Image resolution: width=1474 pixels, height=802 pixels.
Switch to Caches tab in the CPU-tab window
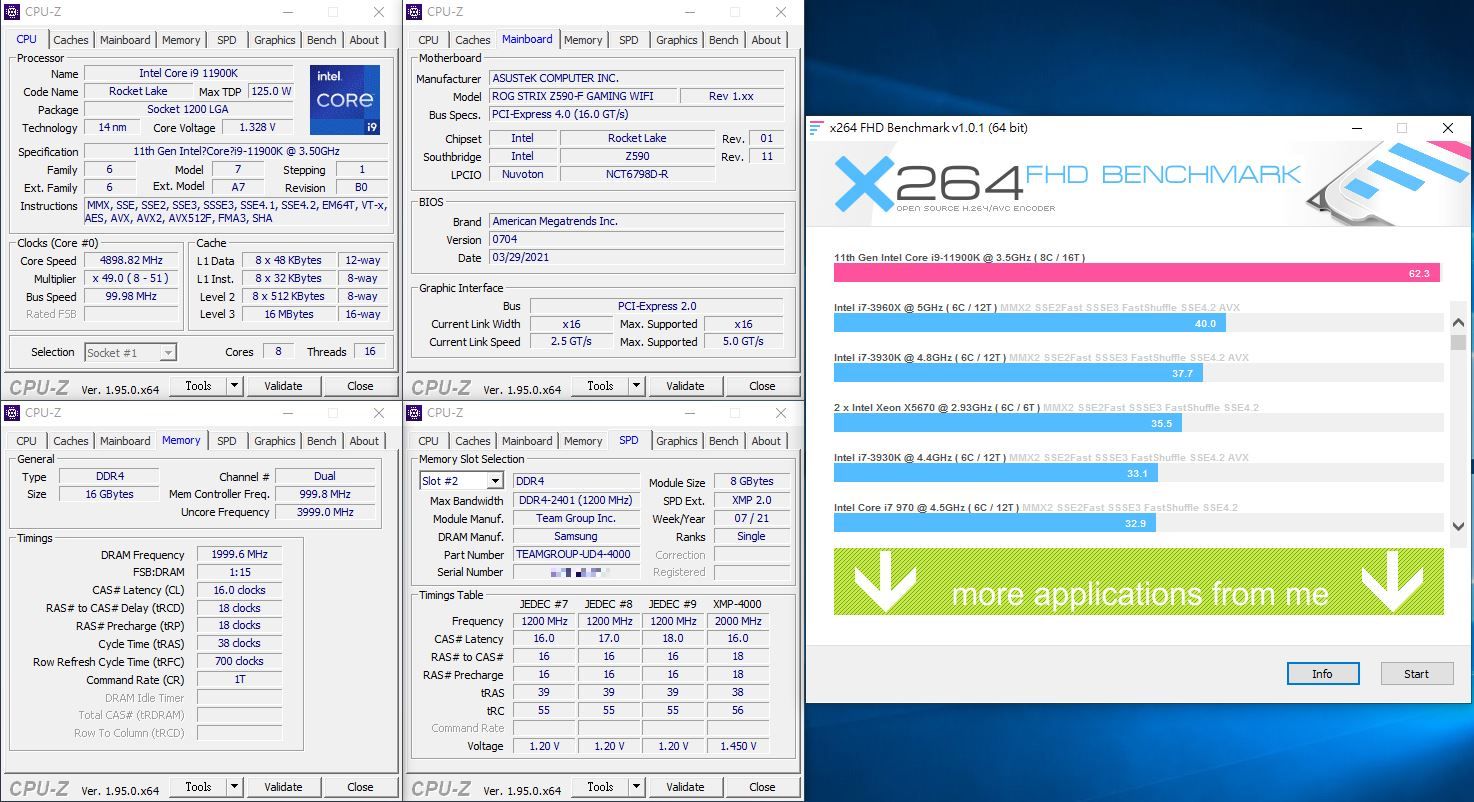(x=71, y=40)
